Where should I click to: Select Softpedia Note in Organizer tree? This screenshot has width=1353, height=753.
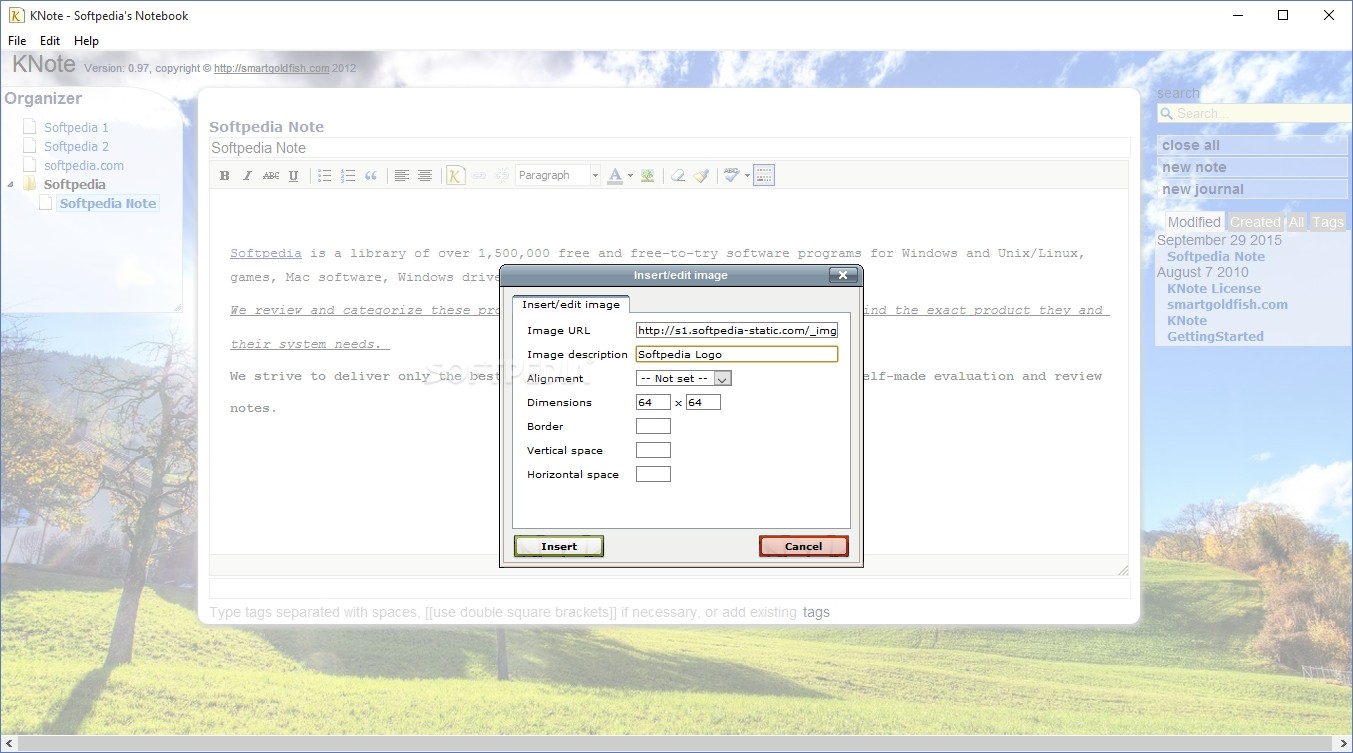coord(108,203)
